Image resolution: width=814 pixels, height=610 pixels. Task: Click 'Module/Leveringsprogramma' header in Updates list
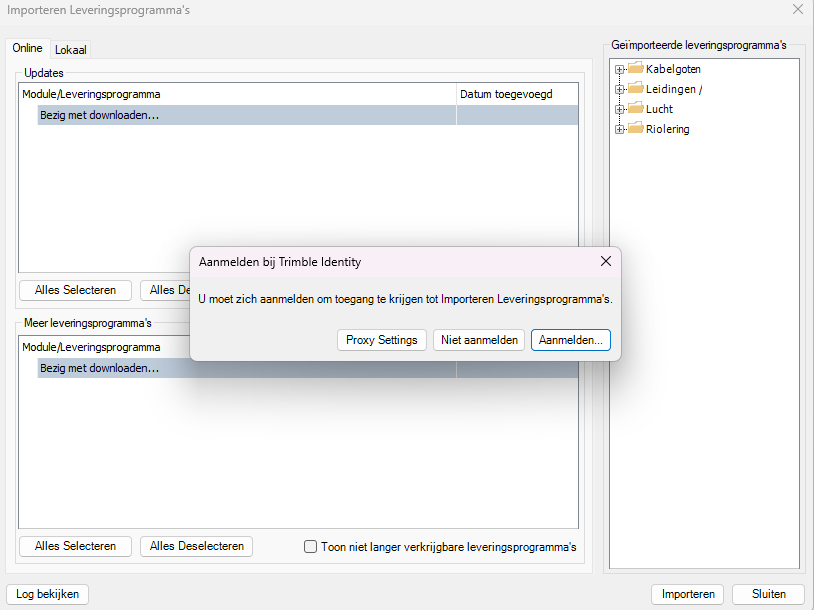click(x=238, y=94)
